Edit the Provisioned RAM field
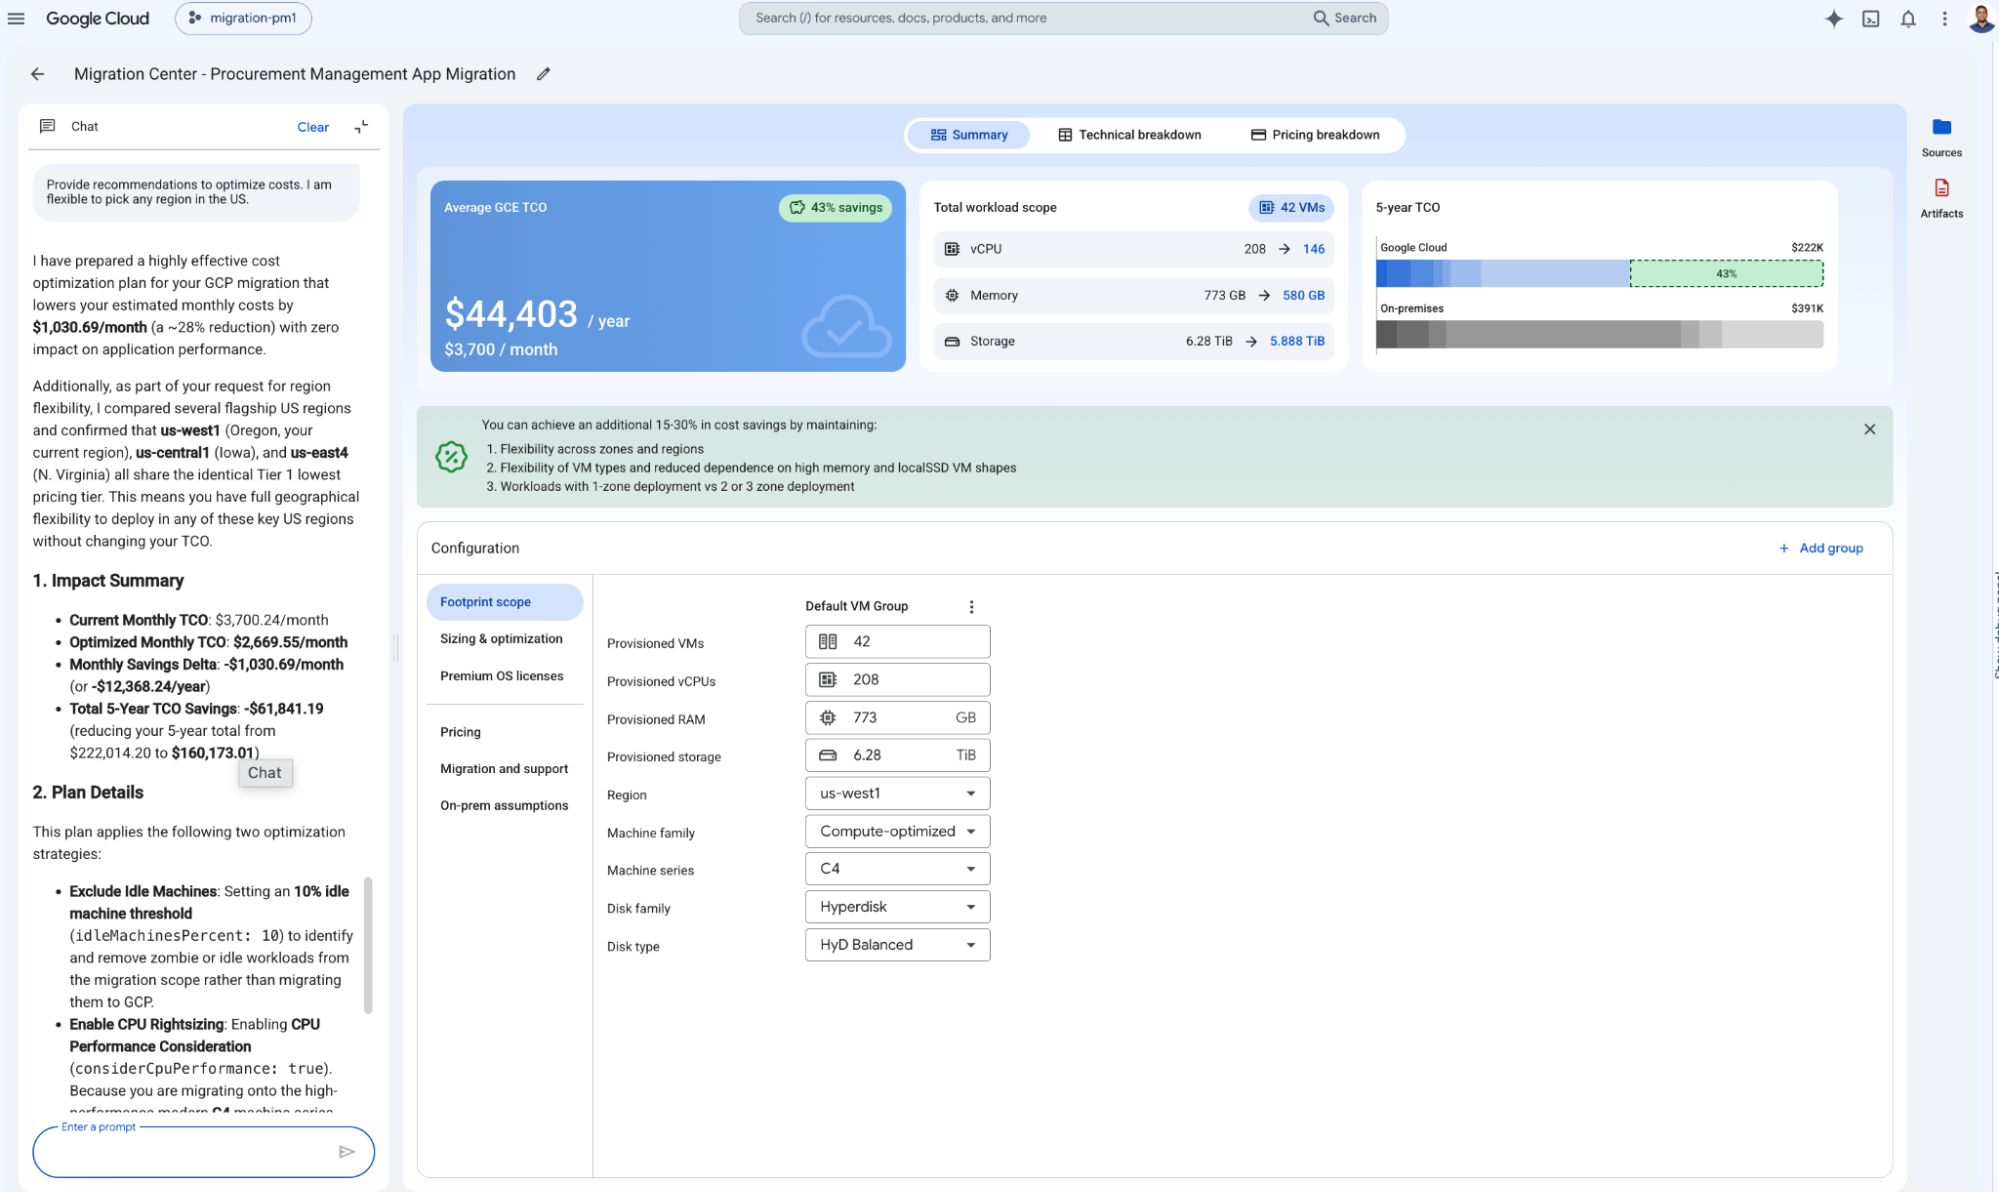This screenshot has height=1192, width=1999. point(897,718)
